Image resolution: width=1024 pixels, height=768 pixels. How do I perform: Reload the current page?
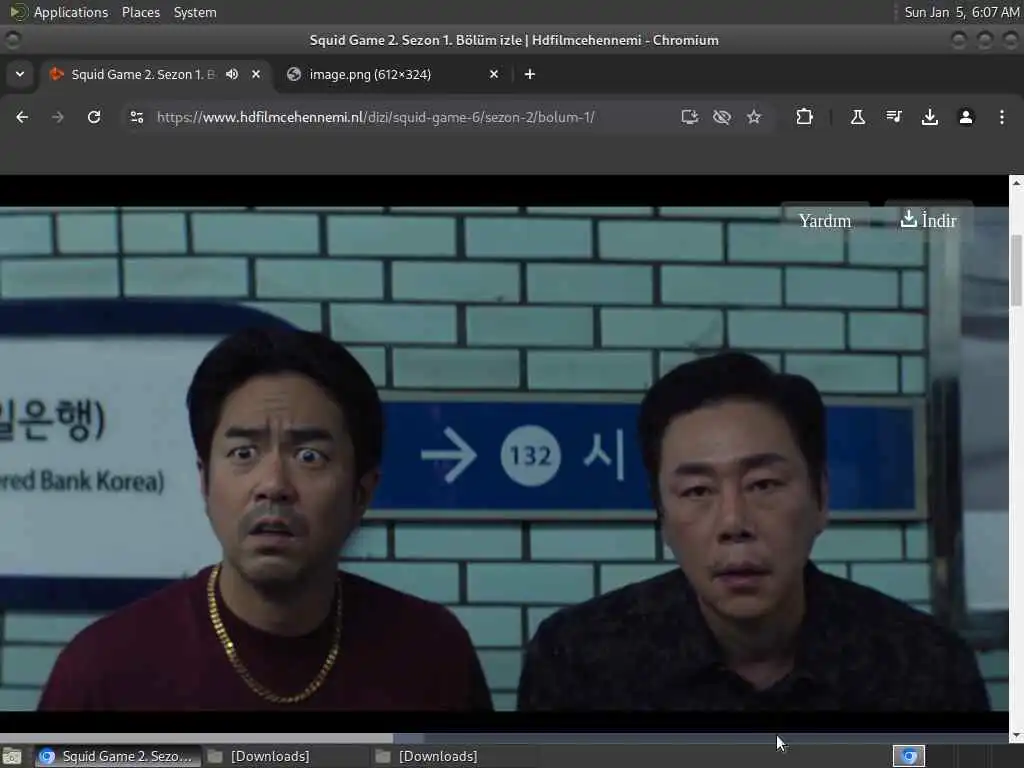coord(94,117)
